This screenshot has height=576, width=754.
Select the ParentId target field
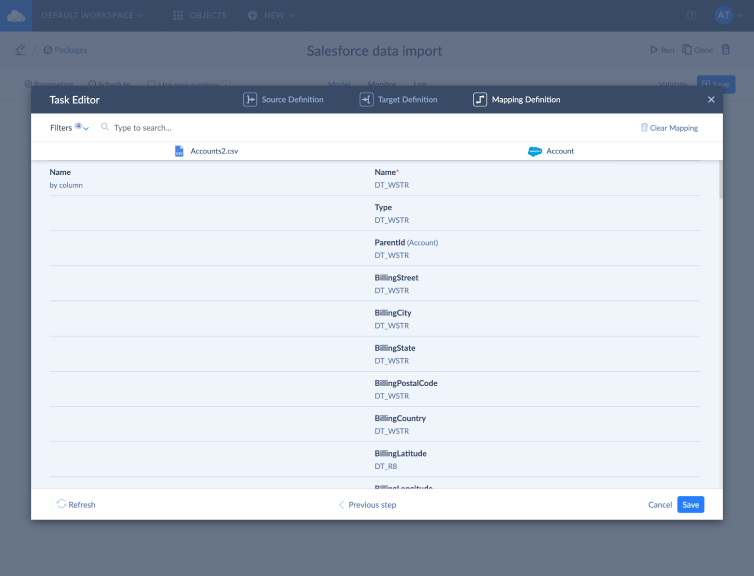point(537,249)
